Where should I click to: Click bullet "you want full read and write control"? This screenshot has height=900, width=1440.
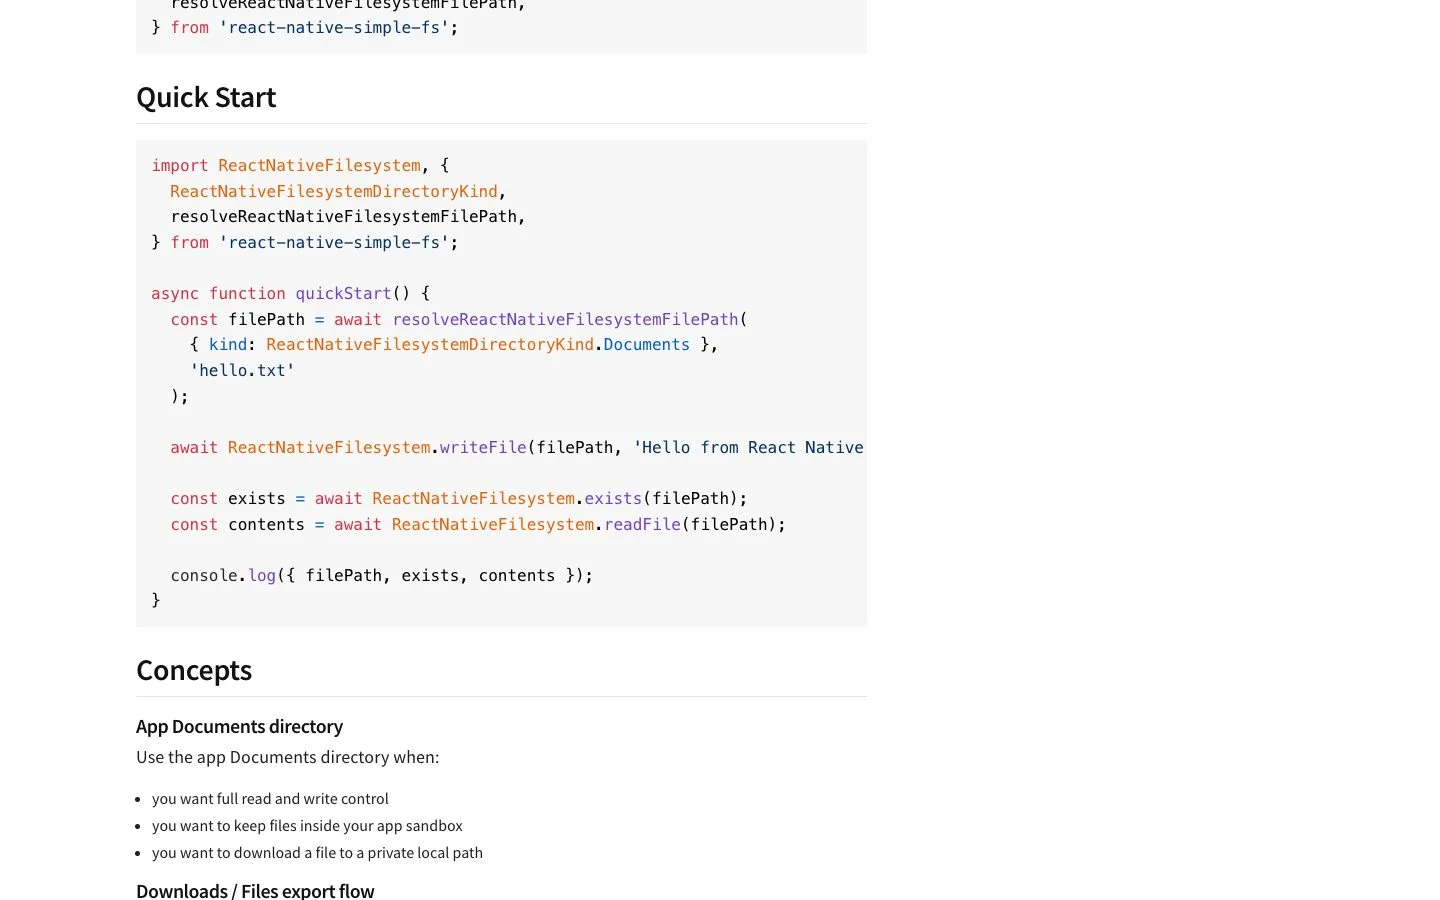pyautogui.click(x=270, y=798)
